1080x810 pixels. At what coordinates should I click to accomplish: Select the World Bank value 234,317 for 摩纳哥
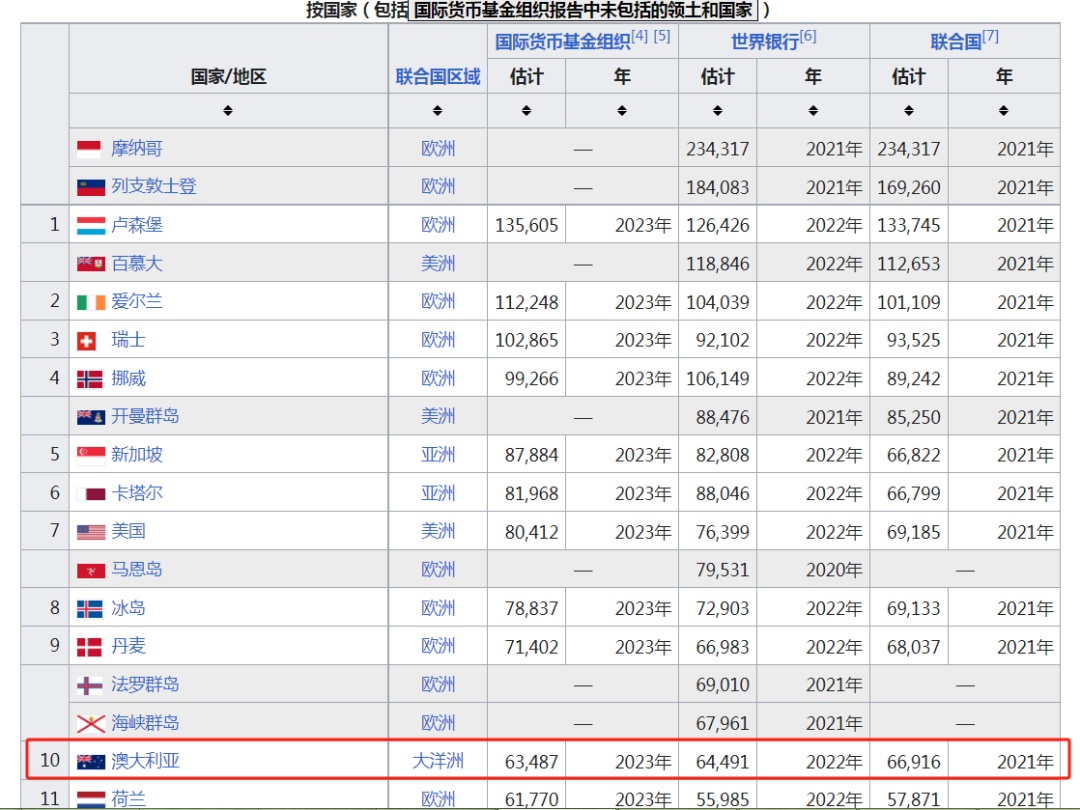click(x=718, y=149)
